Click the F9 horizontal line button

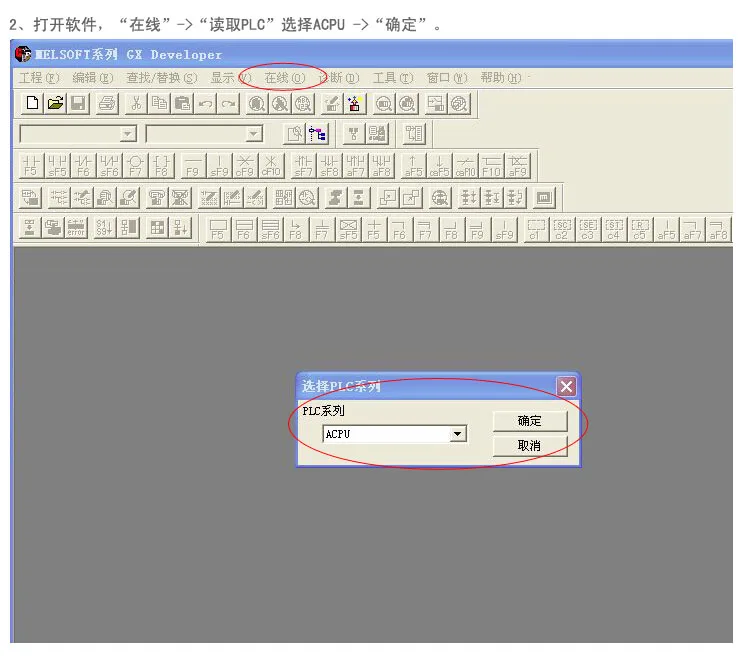click(192, 165)
